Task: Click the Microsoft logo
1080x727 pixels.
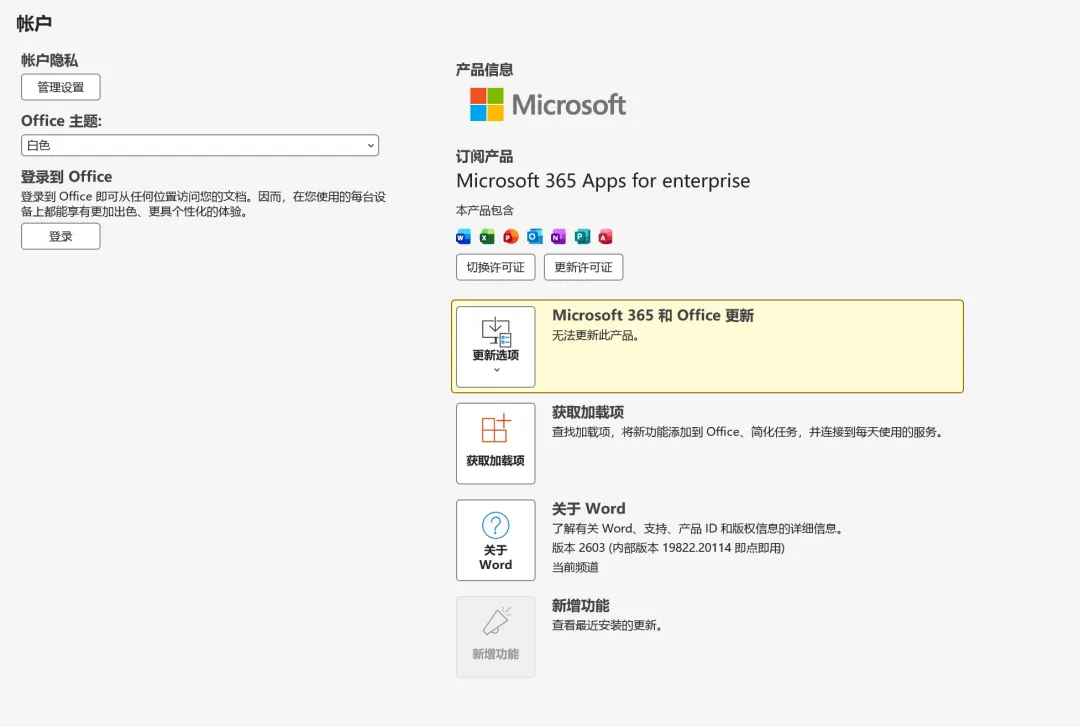Action: tap(548, 105)
